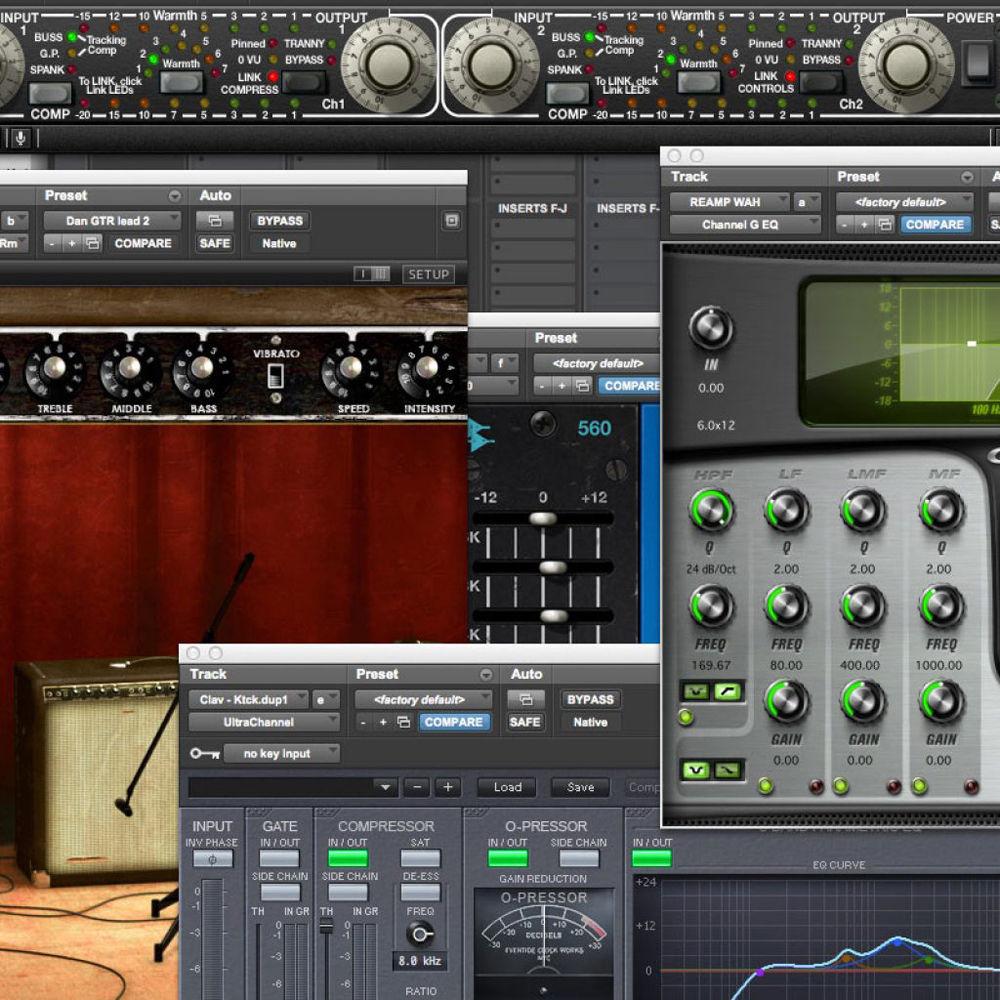
Task: Toggle the VIBRATO switch on the amp
Action: 277,376
